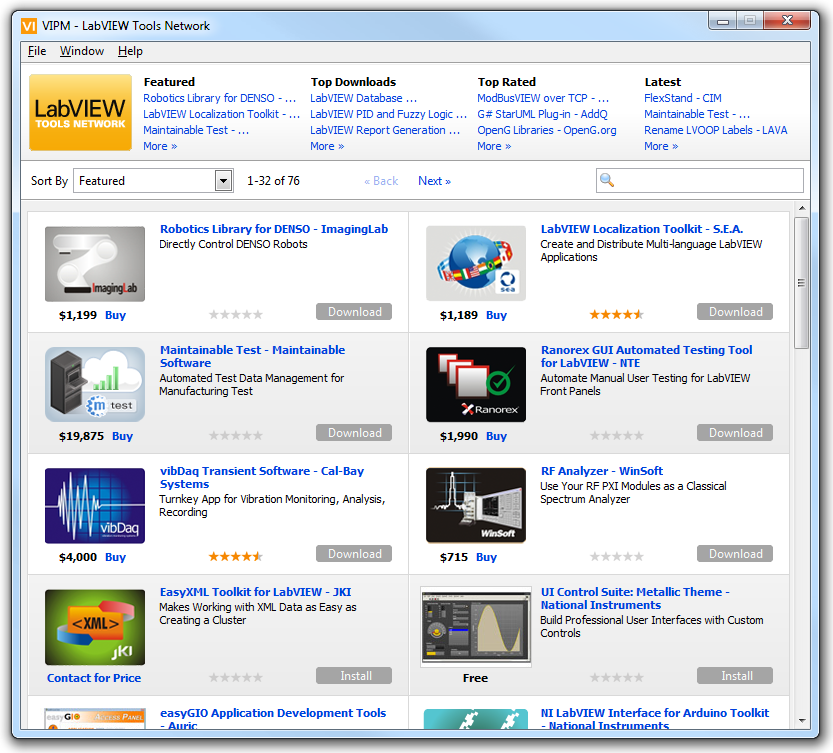This screenshot has height=753, width=833.
Task: Expand More under Top Downloads
Action: 327,146
